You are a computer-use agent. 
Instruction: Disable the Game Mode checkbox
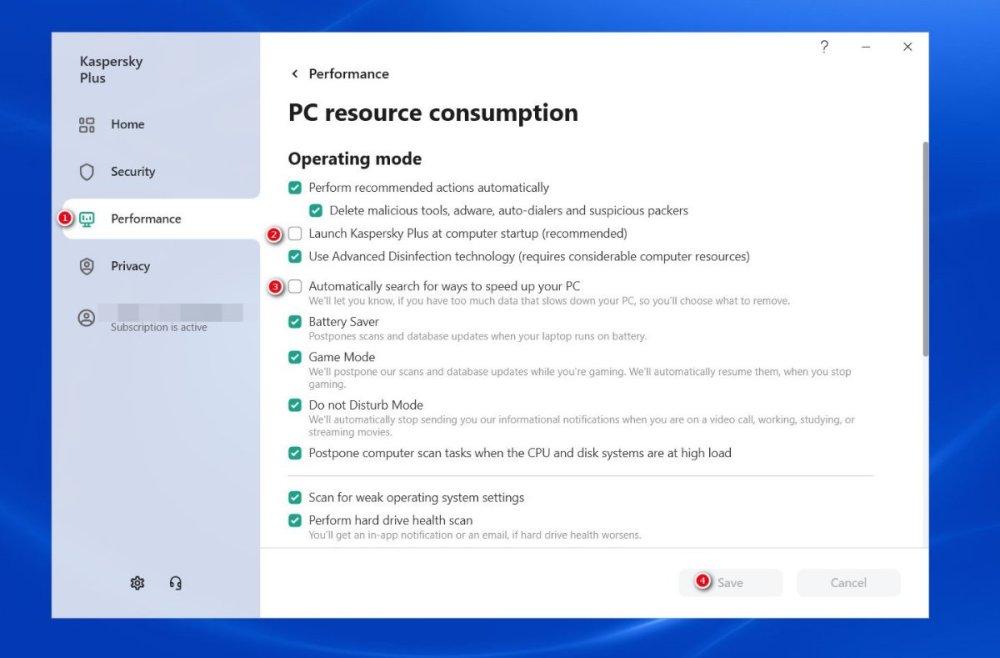pos(295,357)
